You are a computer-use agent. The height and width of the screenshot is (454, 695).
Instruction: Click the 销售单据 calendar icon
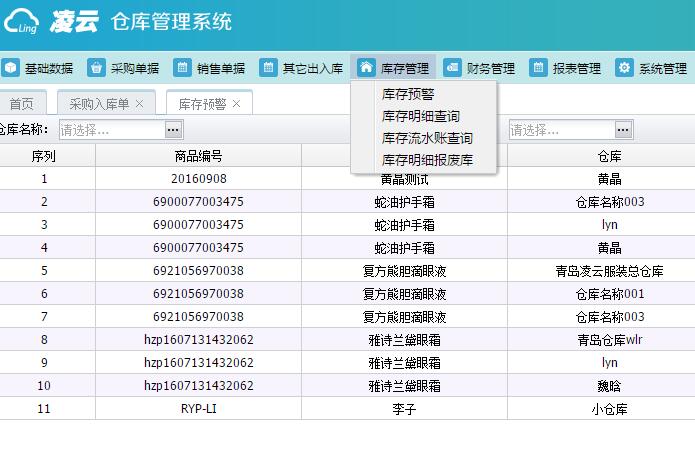(183, 68)
